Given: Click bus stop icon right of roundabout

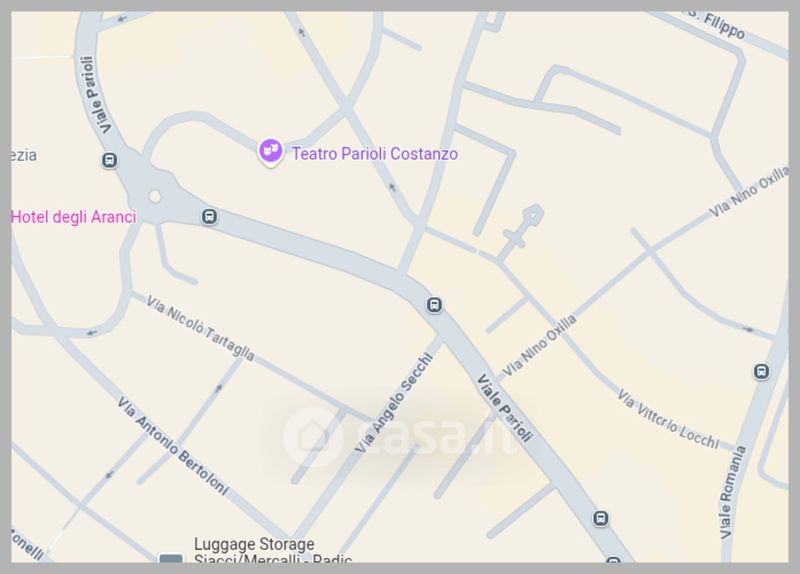Looking at the screenshot, I should pyautogui.click(x=209, y=216).
